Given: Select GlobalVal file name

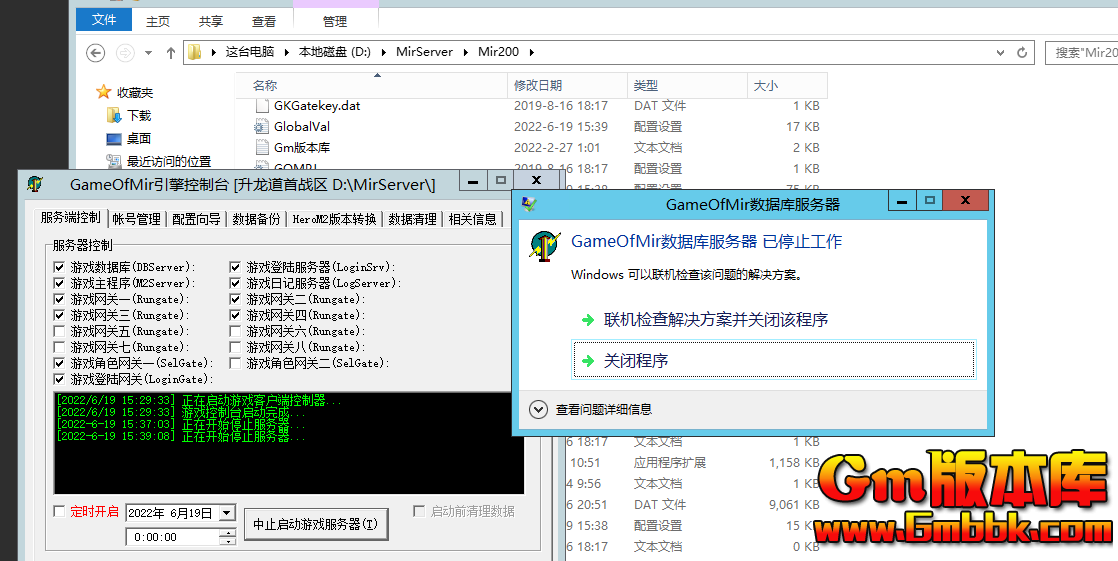Looking at the screenshot, I should point(302,127).
